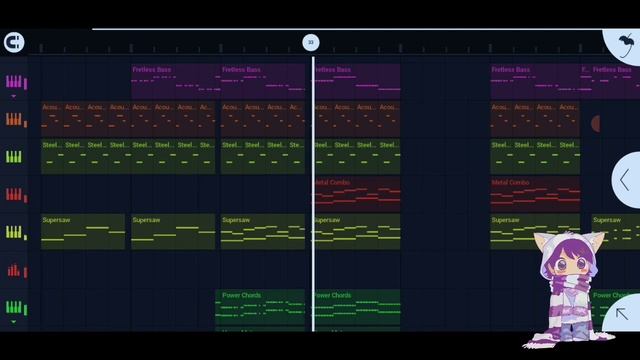Select the leftmost Steel... clip
640x360 pixels.
tap(52, 157)
